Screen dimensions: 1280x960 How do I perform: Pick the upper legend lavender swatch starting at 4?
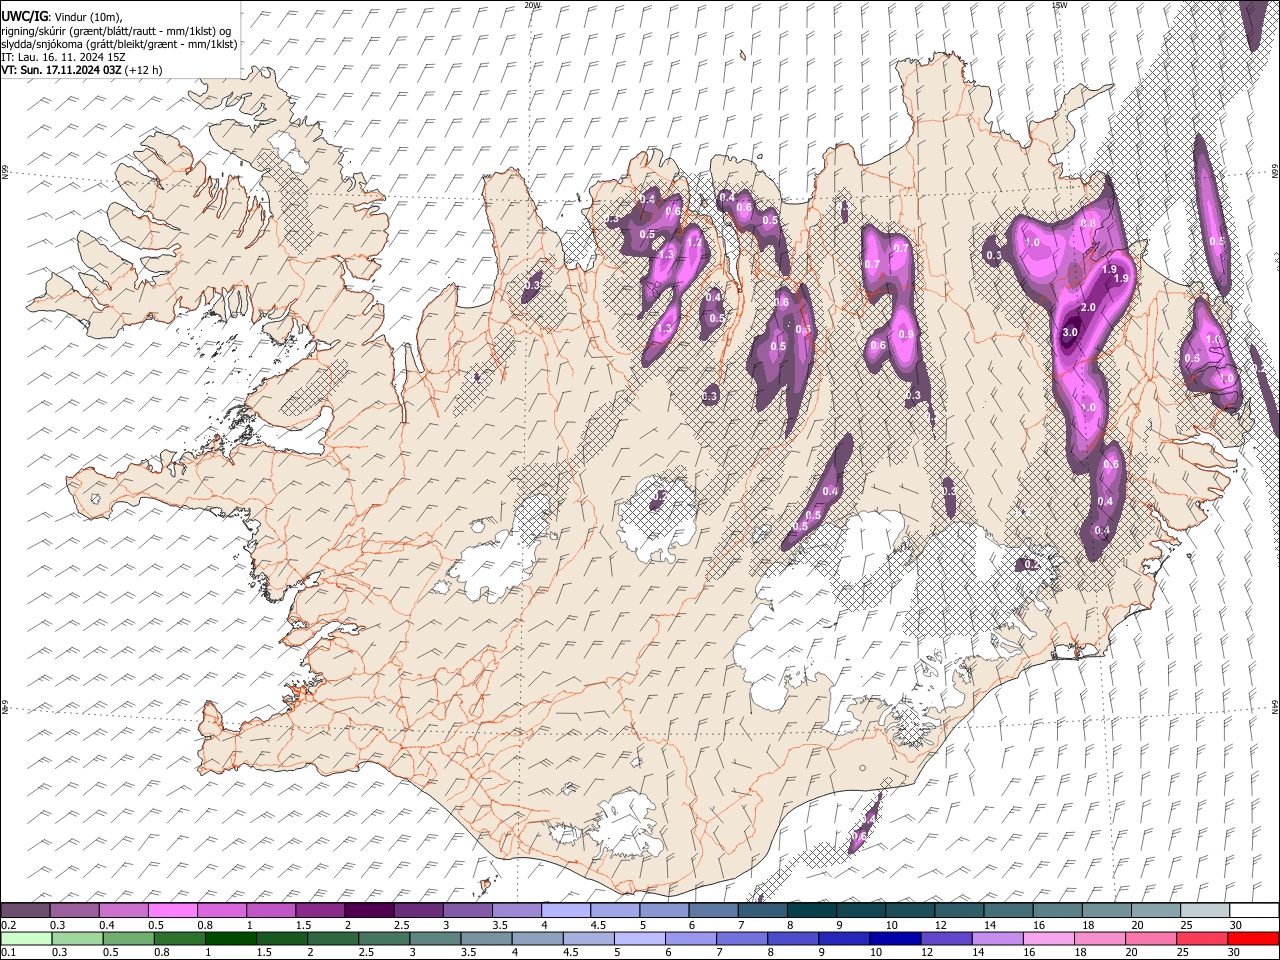565,911
